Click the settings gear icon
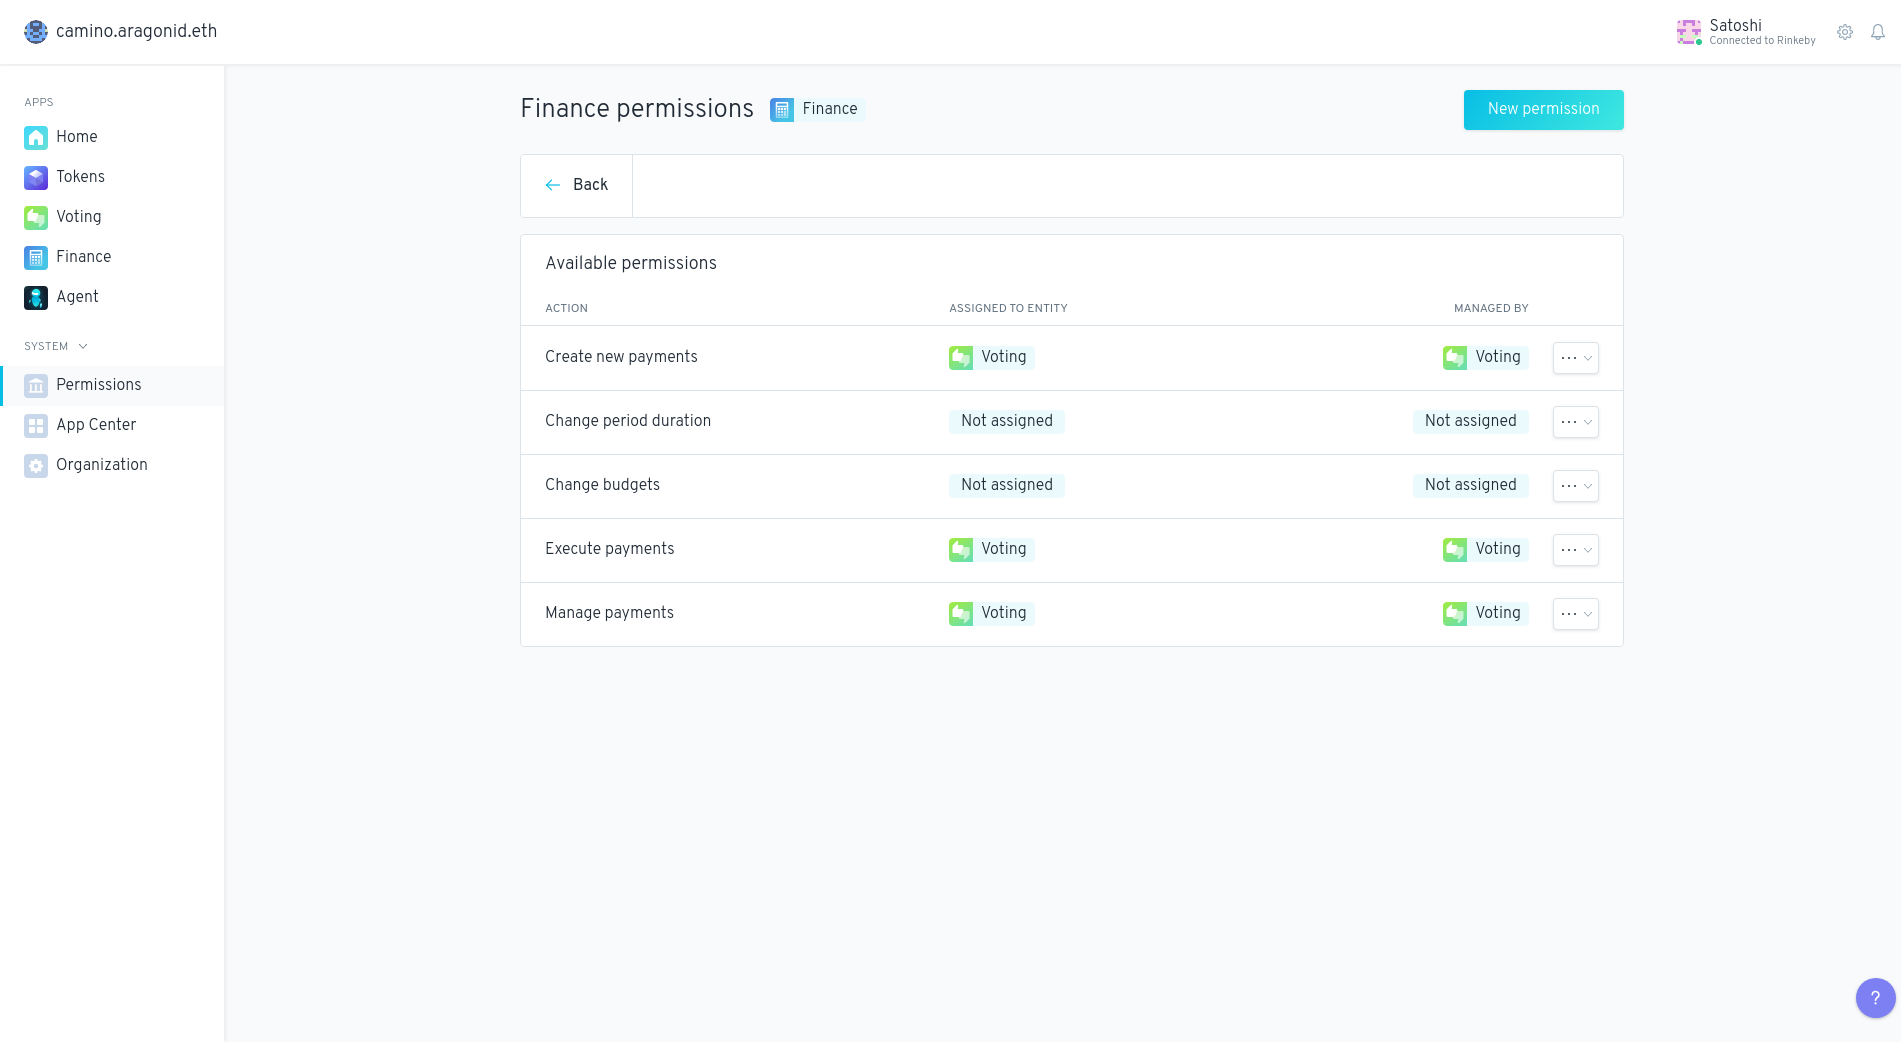Screen dimensions: 1901x1042 (x=1845, y=32)
